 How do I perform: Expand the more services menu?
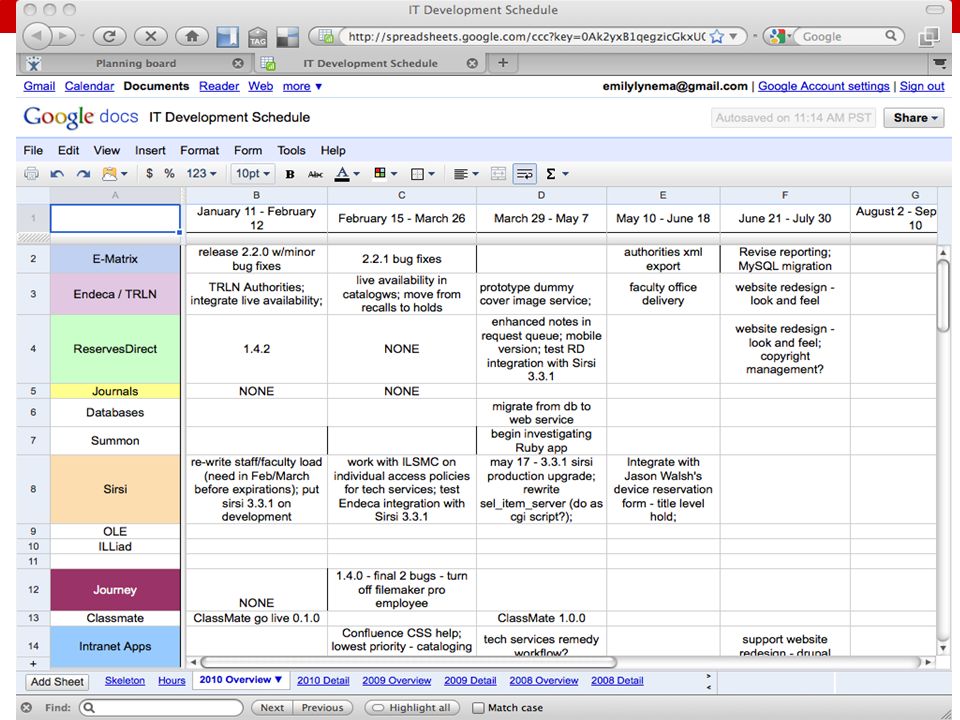pyautogui.click(x=302, y=86)
